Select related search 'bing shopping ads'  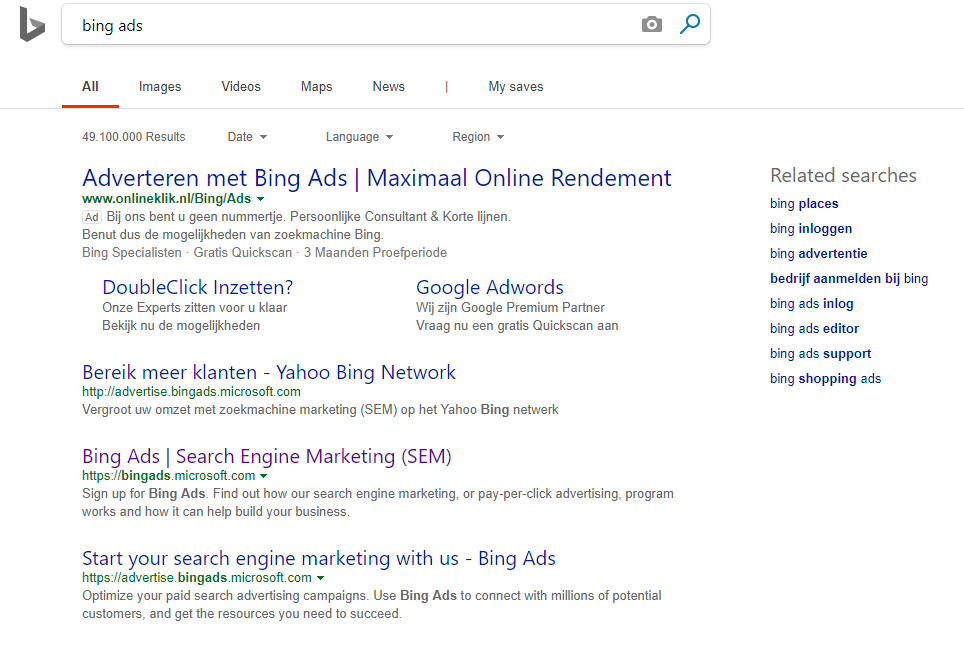point(825,379)
